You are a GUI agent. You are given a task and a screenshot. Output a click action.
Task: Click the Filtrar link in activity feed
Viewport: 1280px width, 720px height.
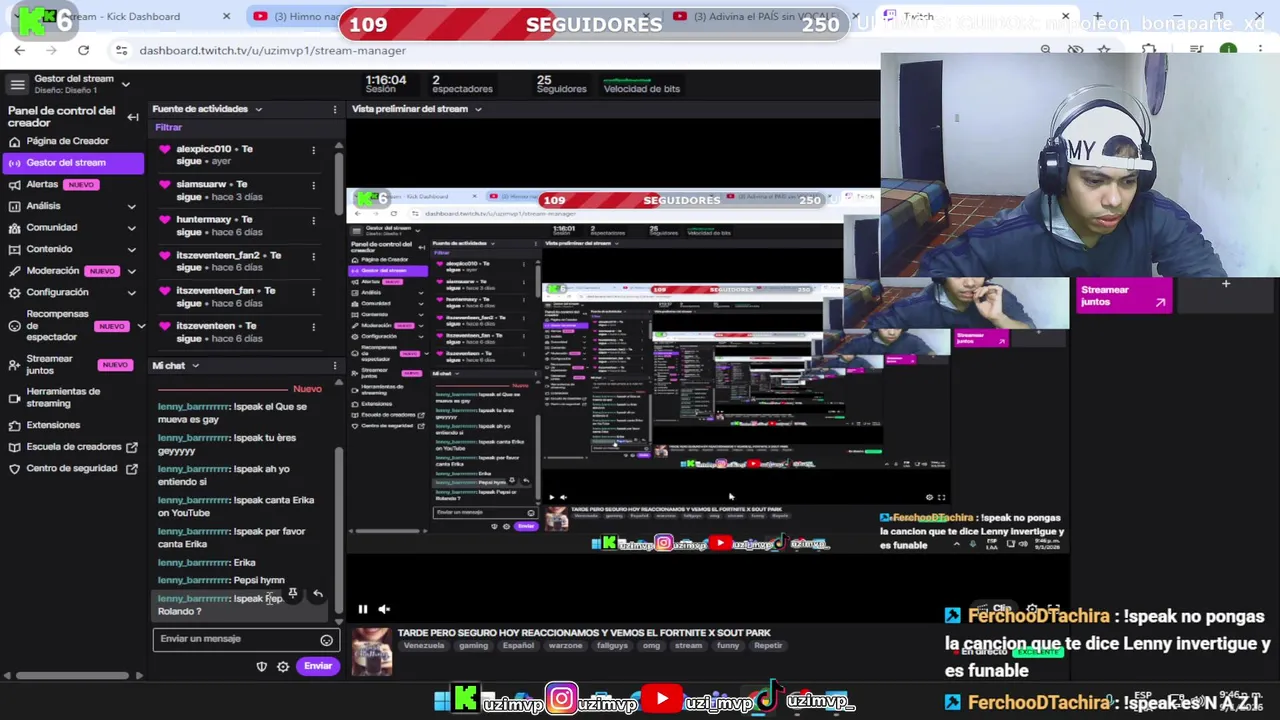tap(168, 127)
